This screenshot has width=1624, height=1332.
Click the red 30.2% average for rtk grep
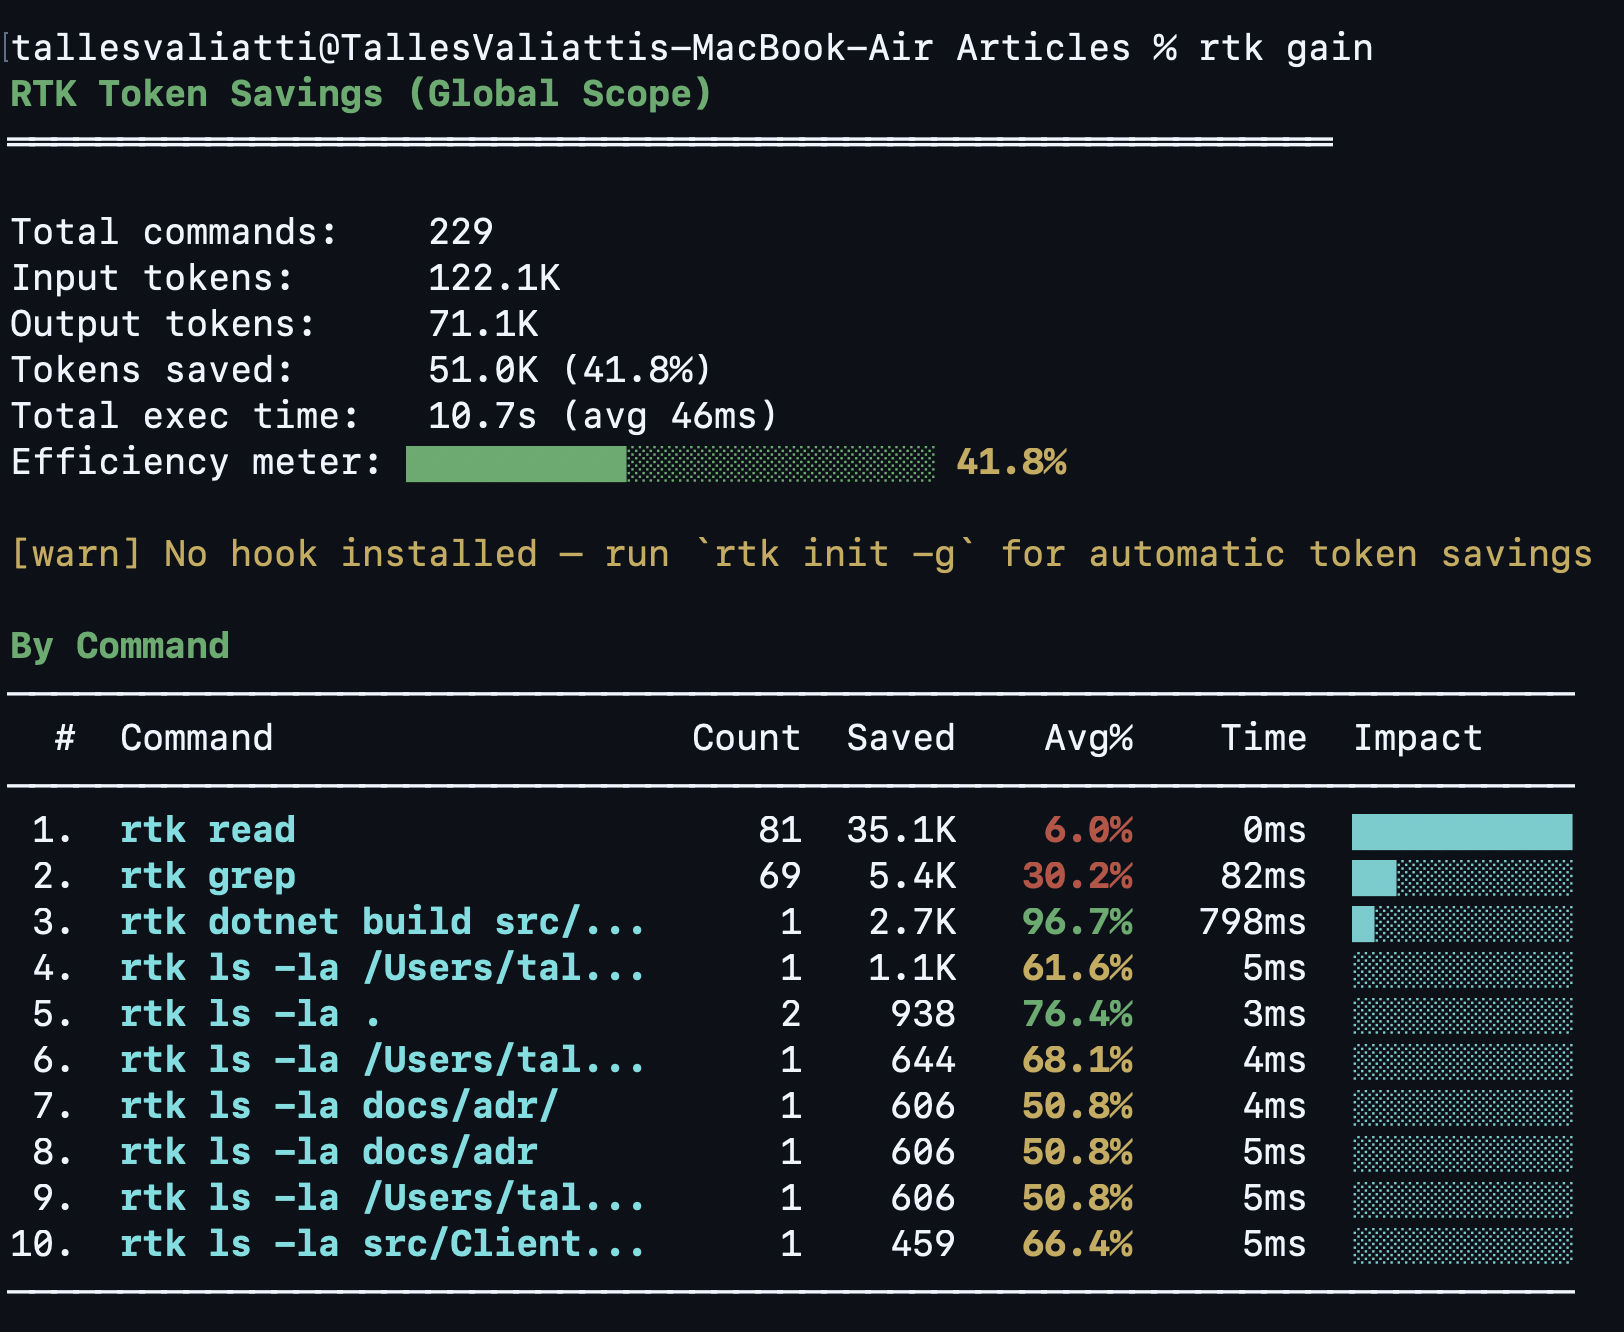coord(1078,876)
